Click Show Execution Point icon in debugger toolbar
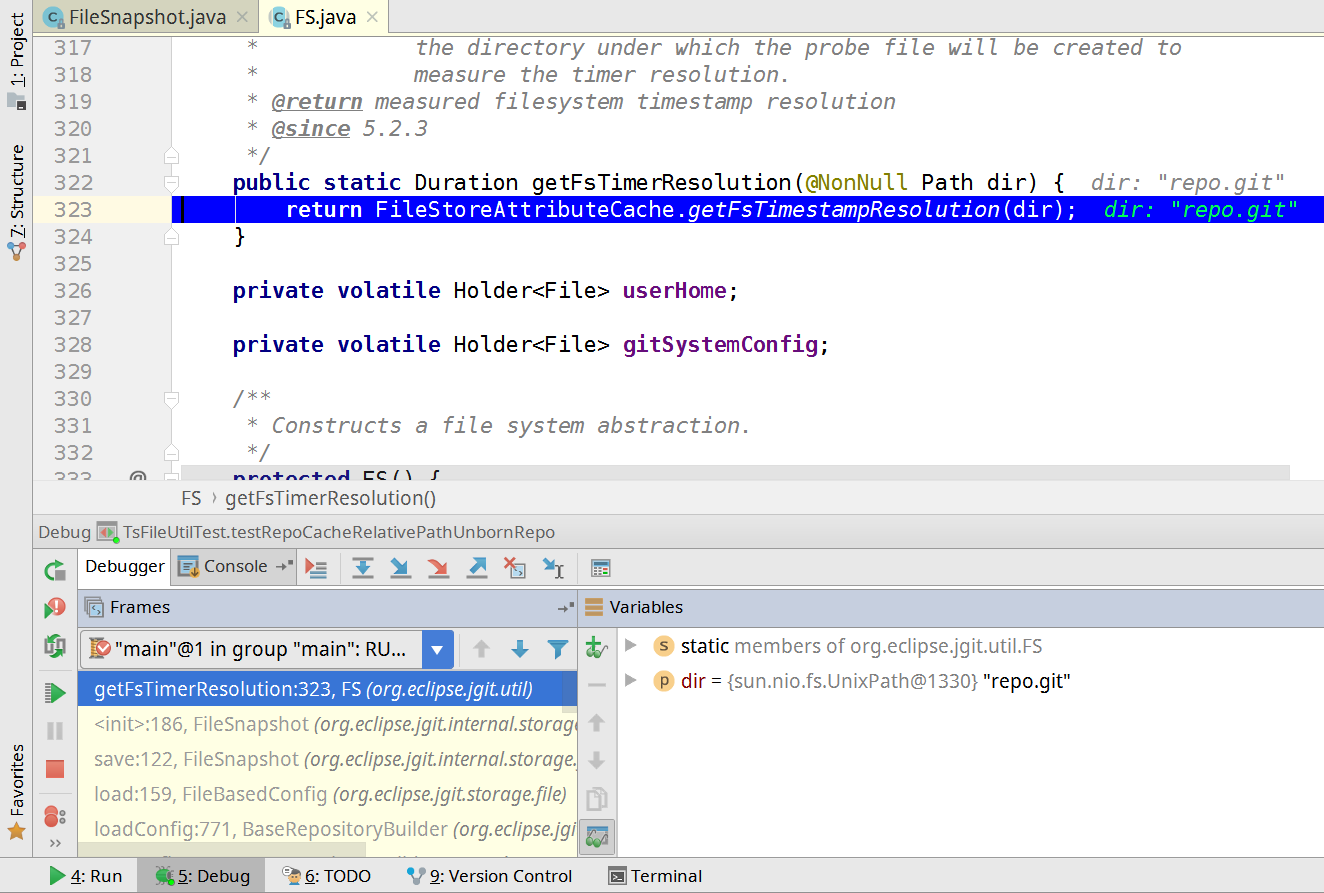This screenshot has width=1324, height=893. [316, 568]
